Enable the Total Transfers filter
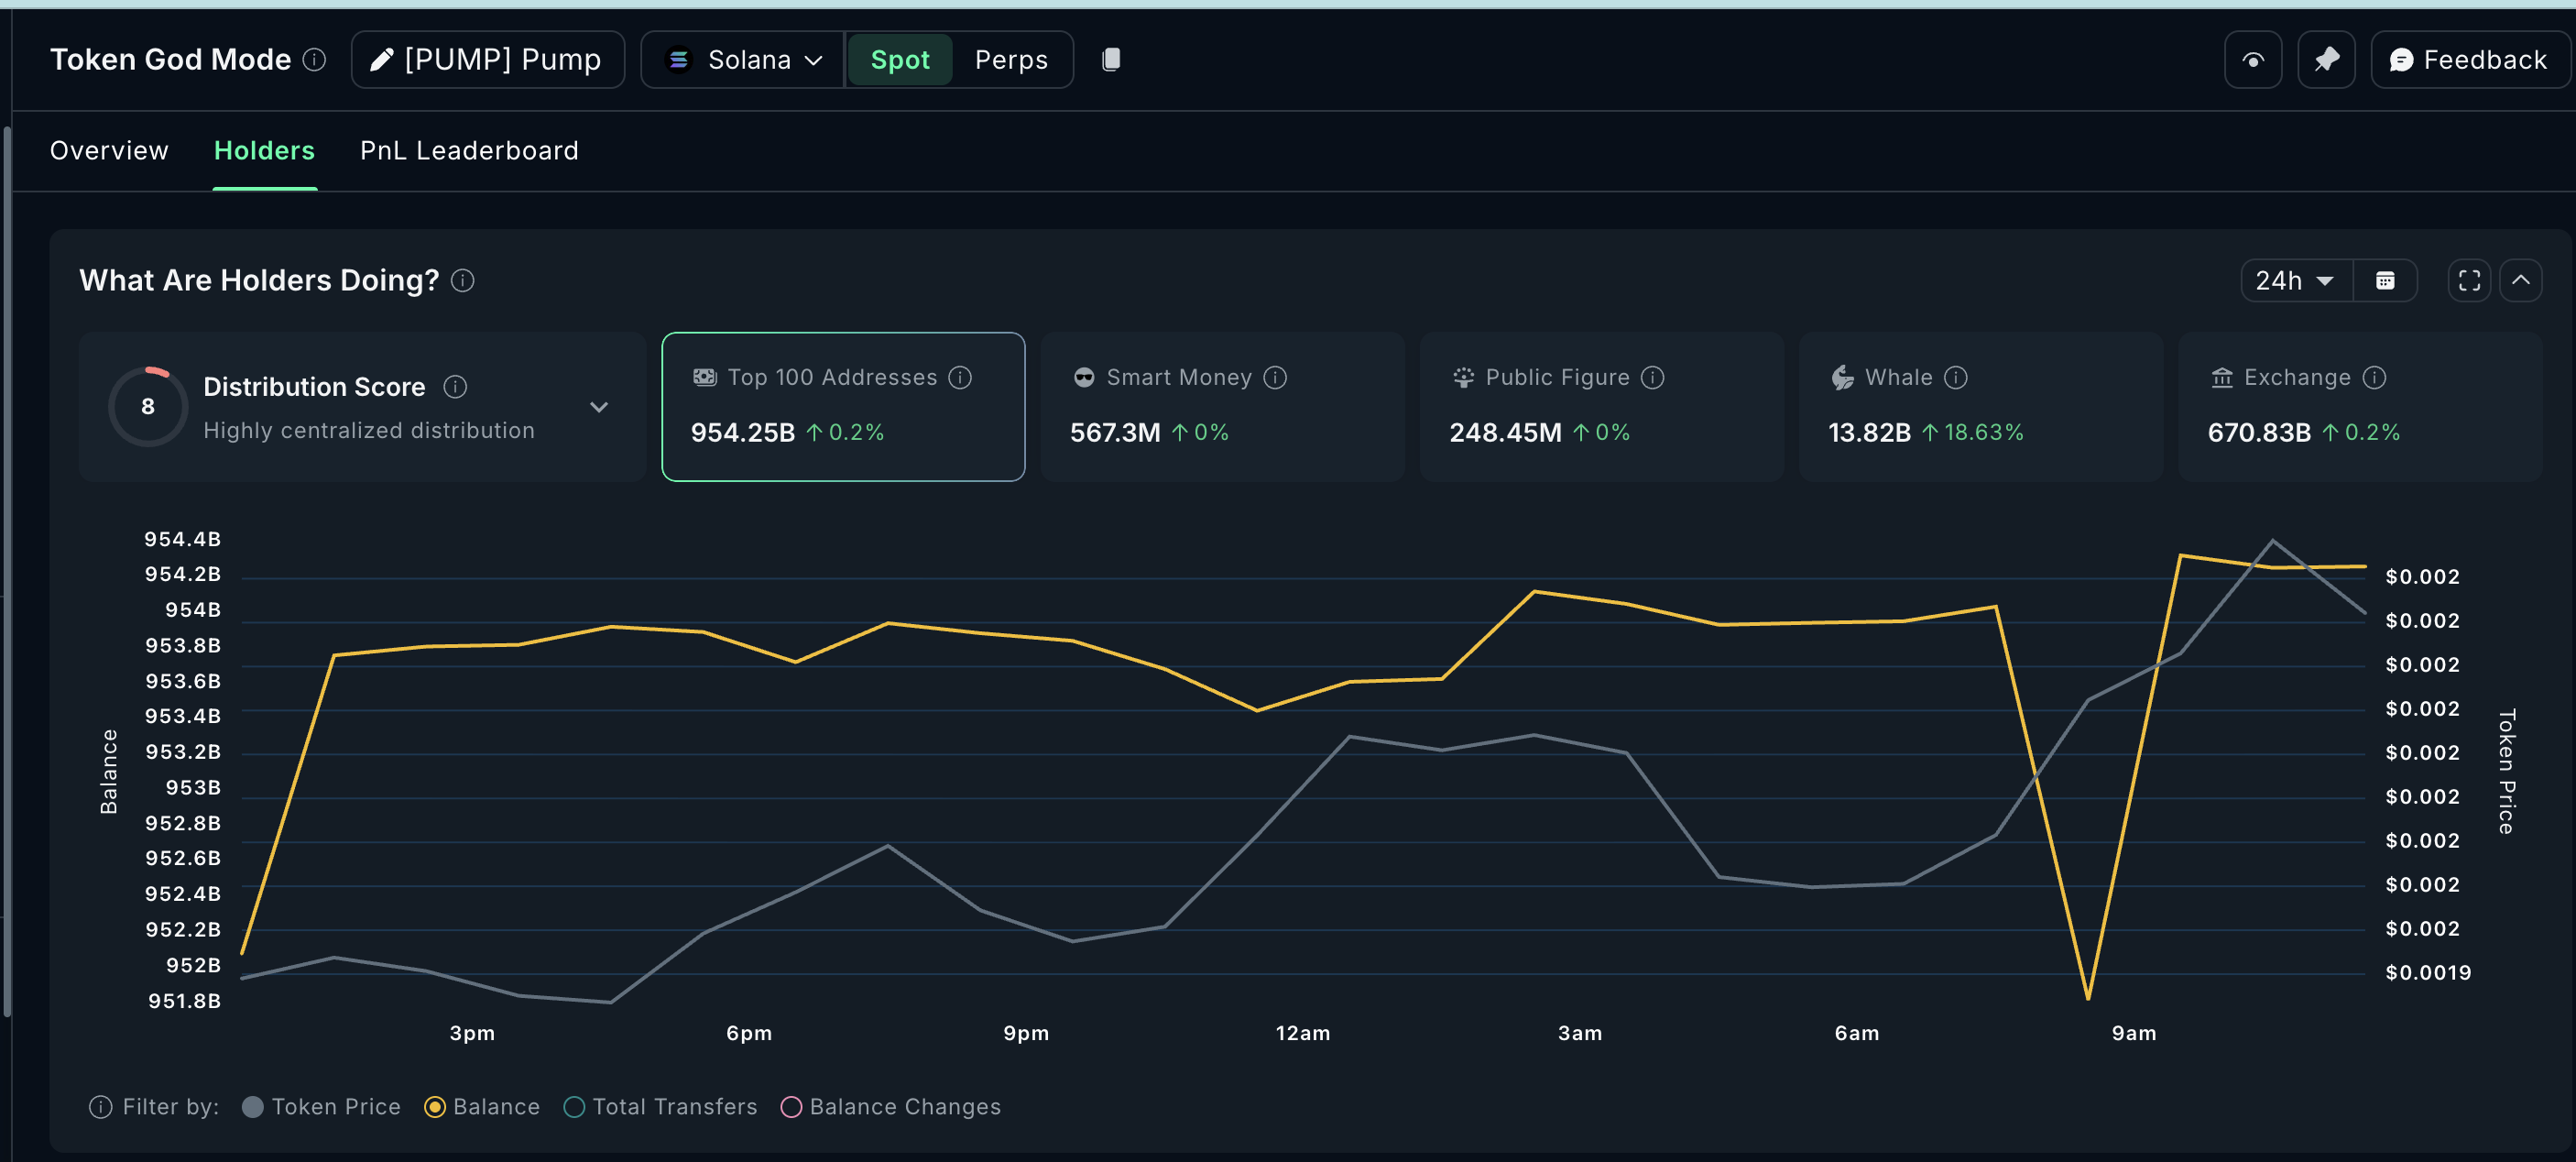 click(x=573, y=1107)
